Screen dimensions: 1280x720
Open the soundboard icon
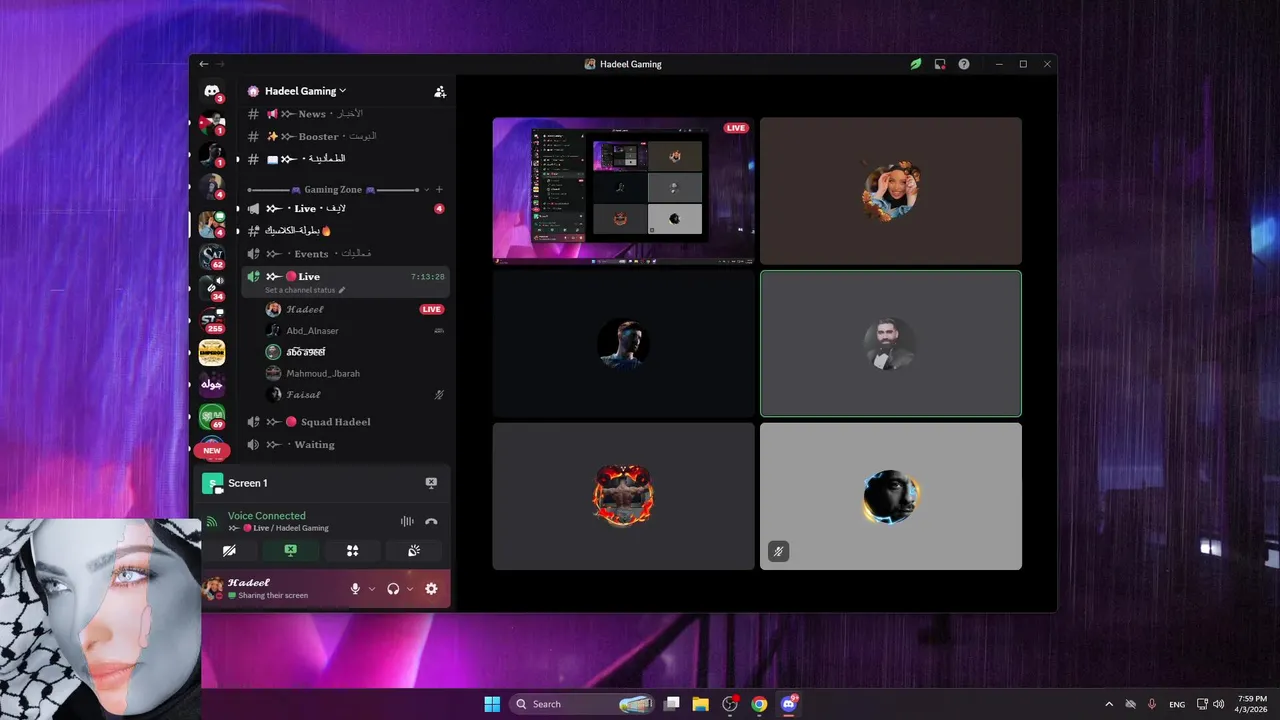(414, 551)
